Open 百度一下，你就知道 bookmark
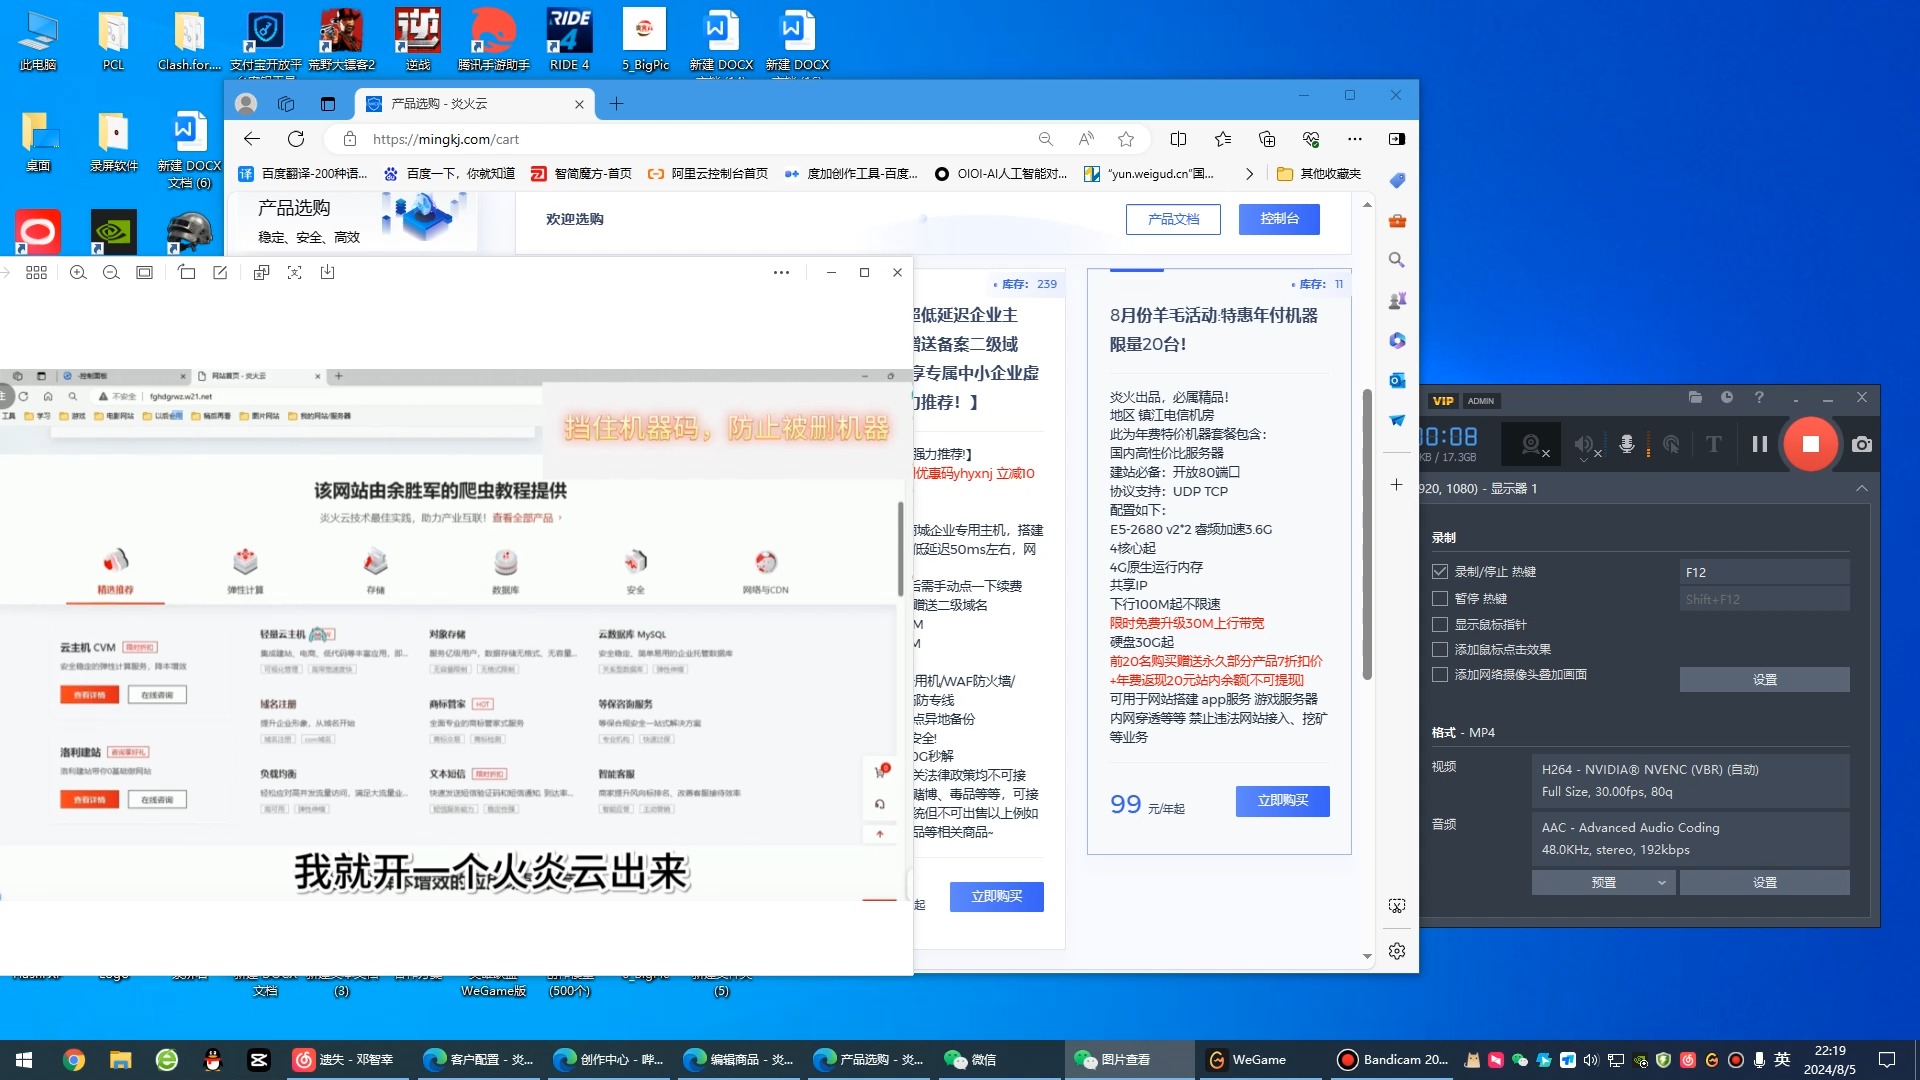 point(449,174)
